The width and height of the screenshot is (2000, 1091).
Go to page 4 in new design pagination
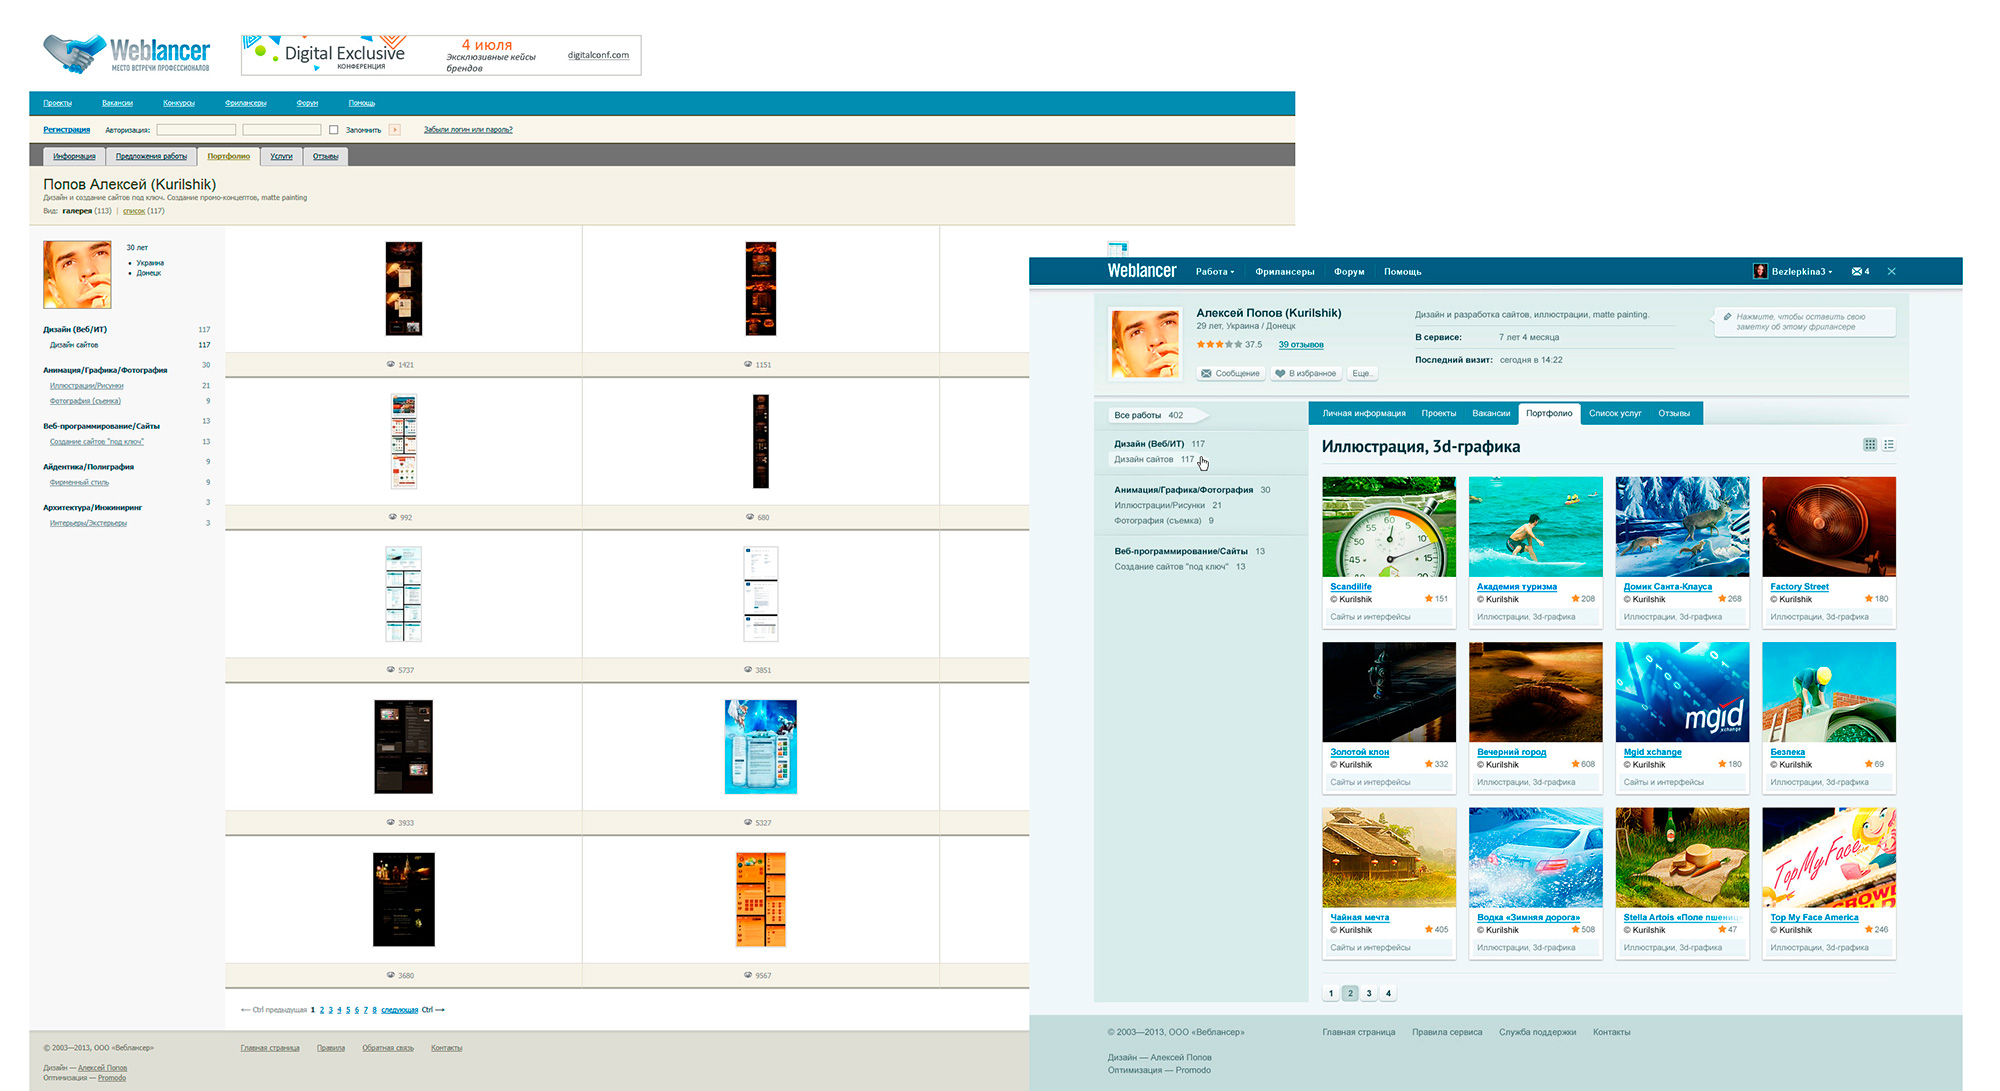pyautogui.click(x=1388, y=993)
